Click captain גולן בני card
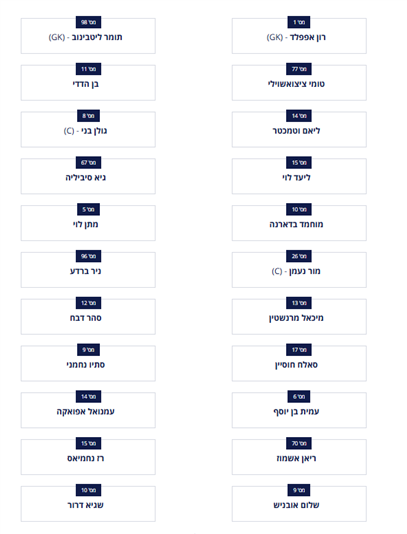407x534 pixels. [x=88, y=129]
